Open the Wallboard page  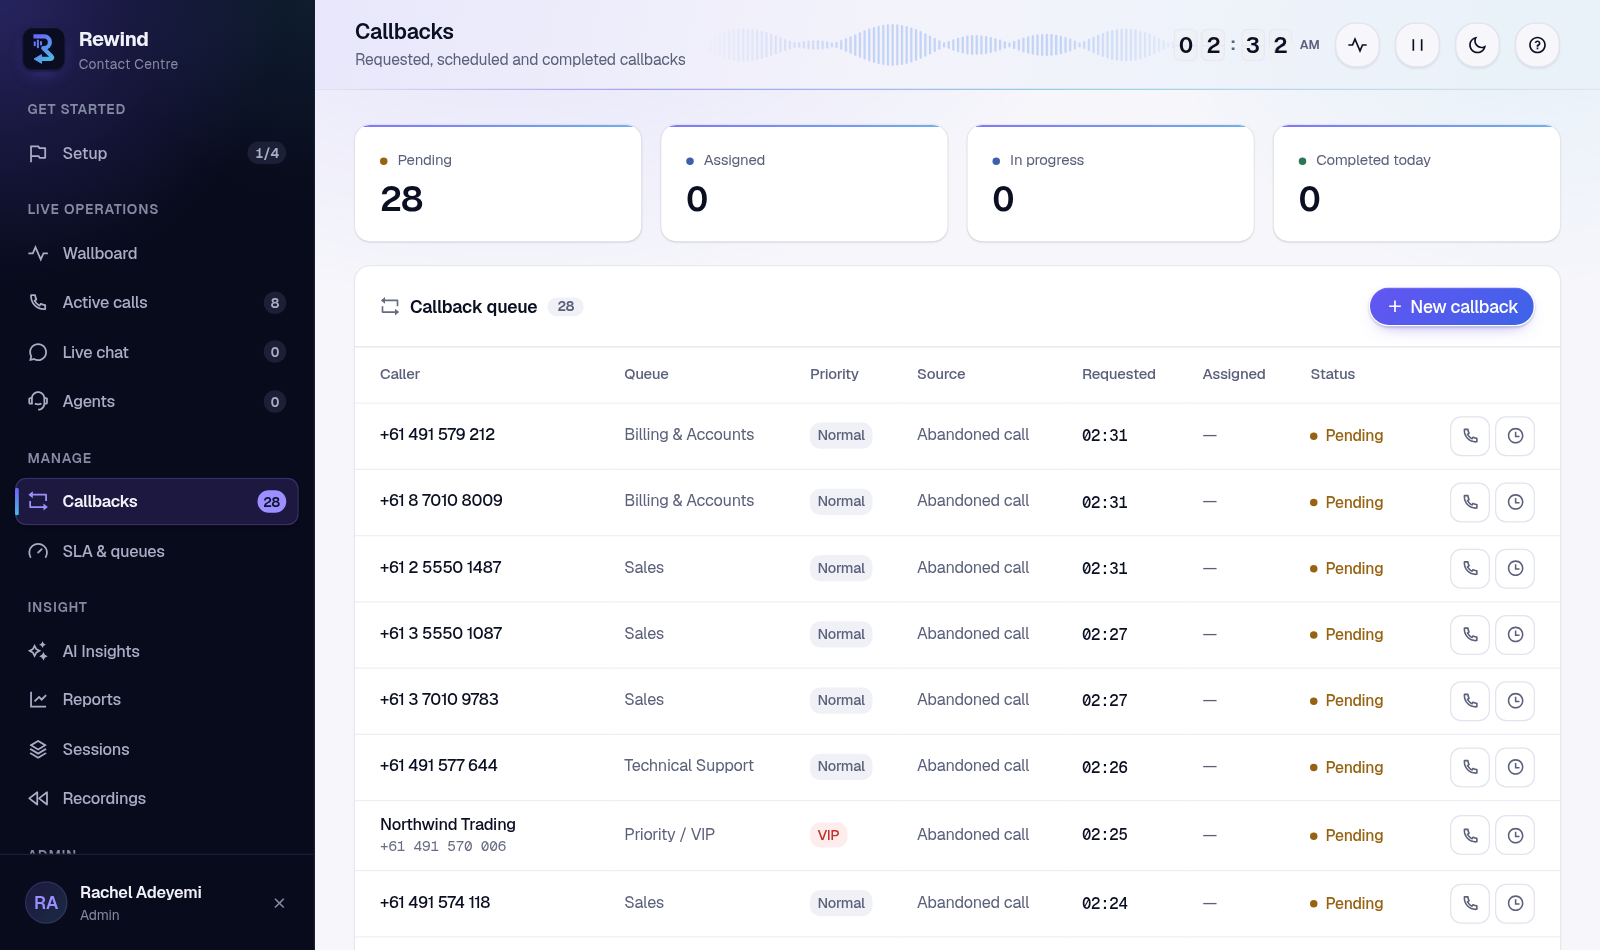pos(157,253)
